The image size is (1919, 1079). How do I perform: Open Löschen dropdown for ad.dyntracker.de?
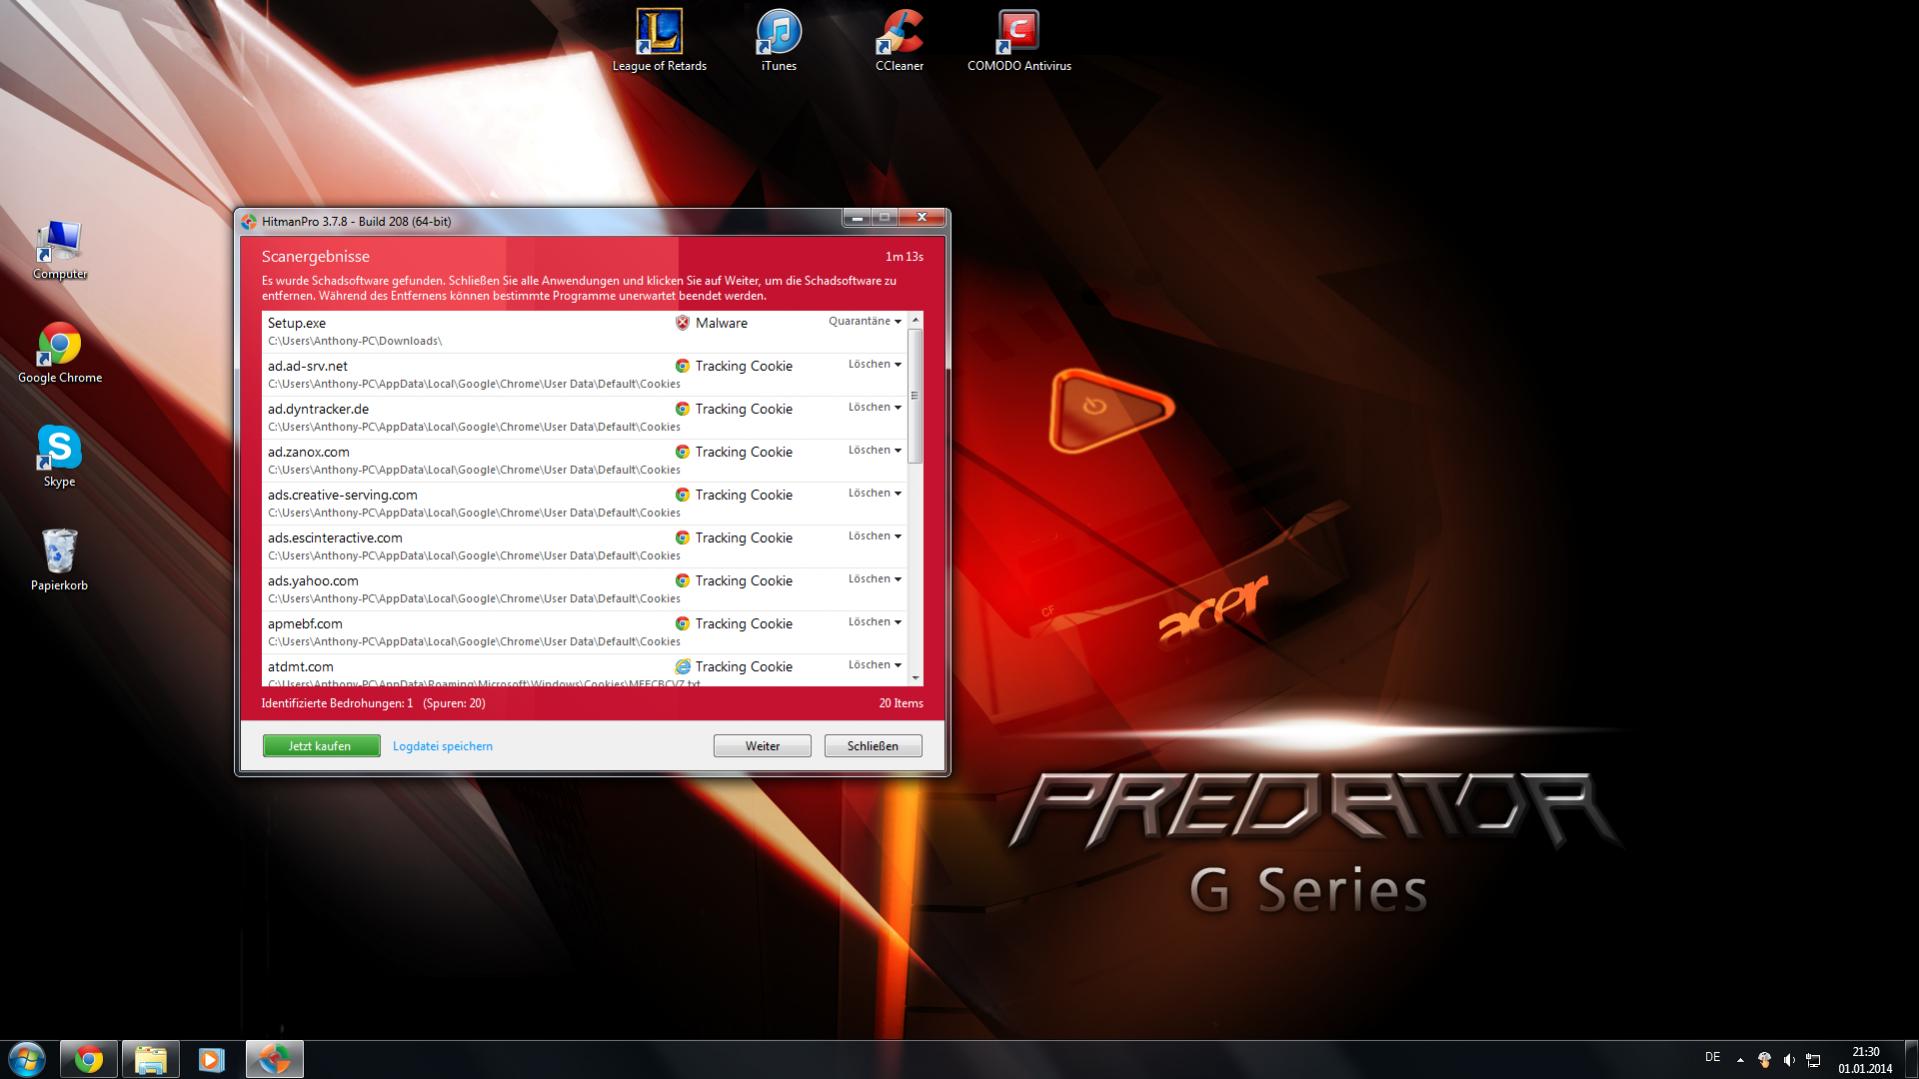(x=875, y=407)
